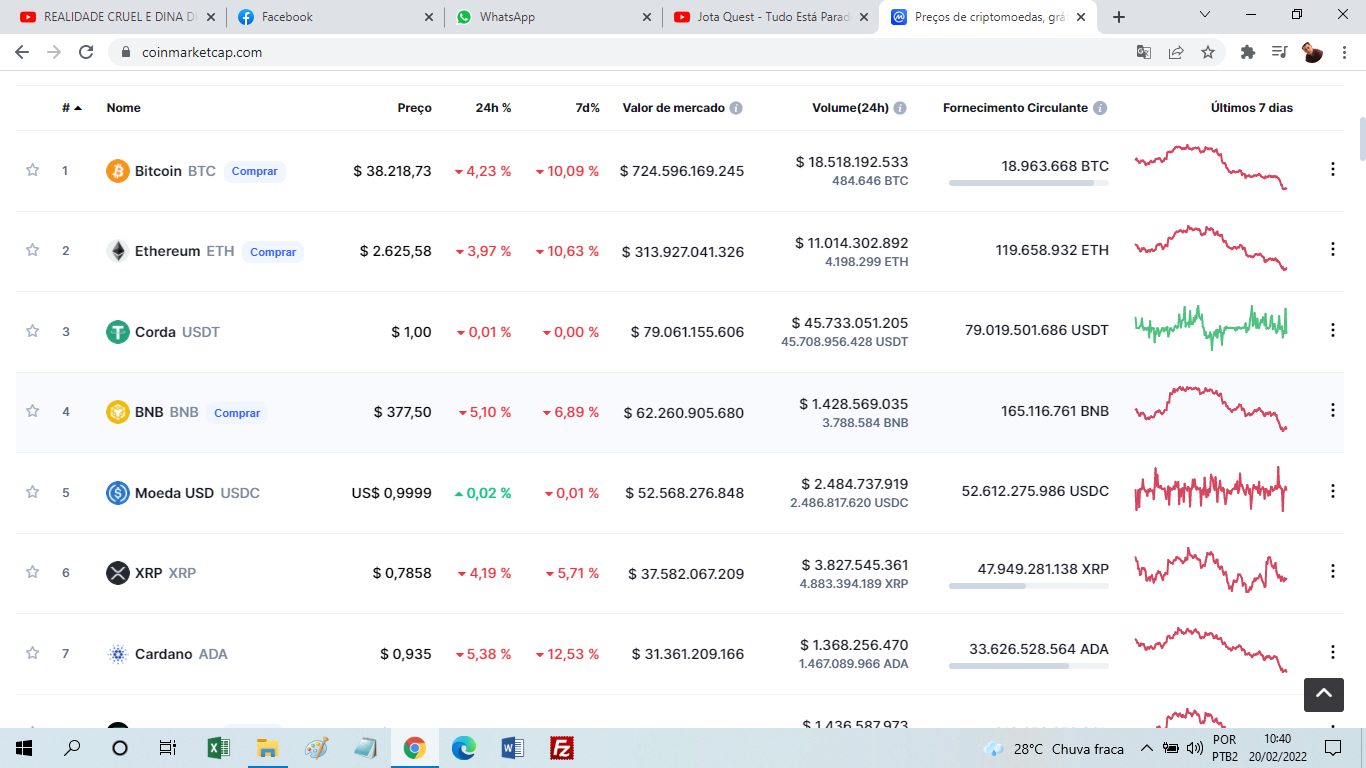Open the Cardano coin name link
1366x768 pixels.
coord(163,654)
